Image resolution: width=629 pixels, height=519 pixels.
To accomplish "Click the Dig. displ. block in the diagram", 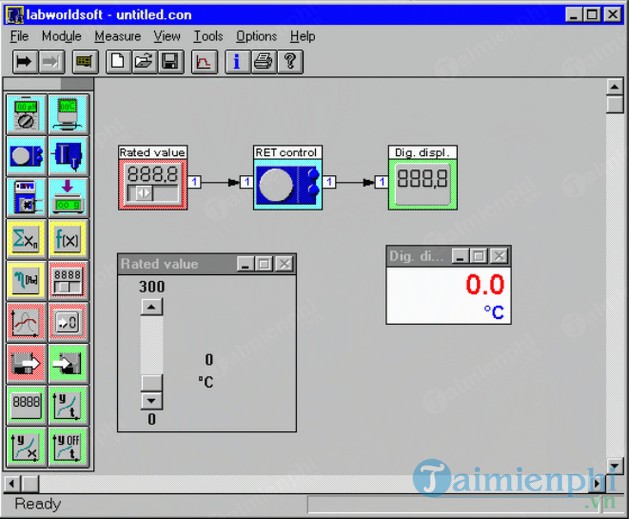I will 423,178.
